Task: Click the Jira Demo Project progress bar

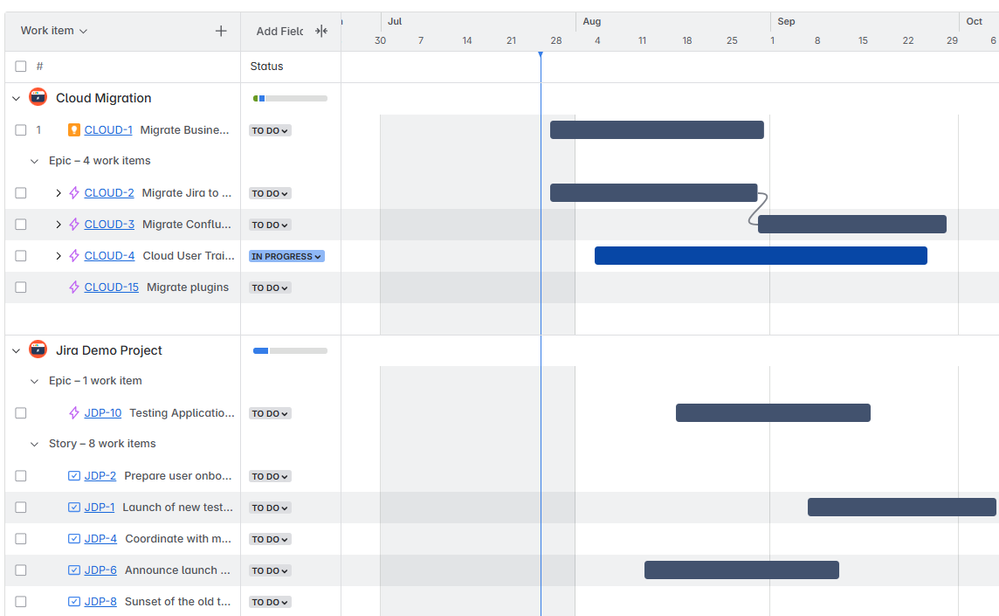Action: [290, 350]
